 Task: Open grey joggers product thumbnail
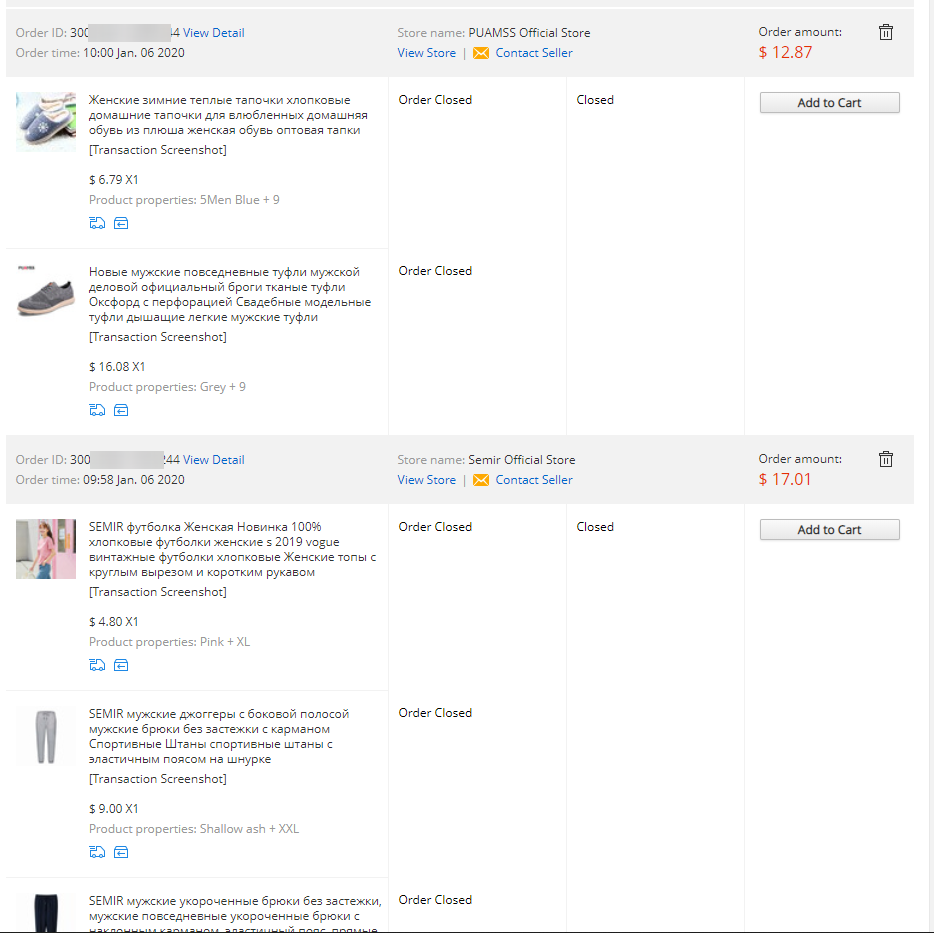46,736
